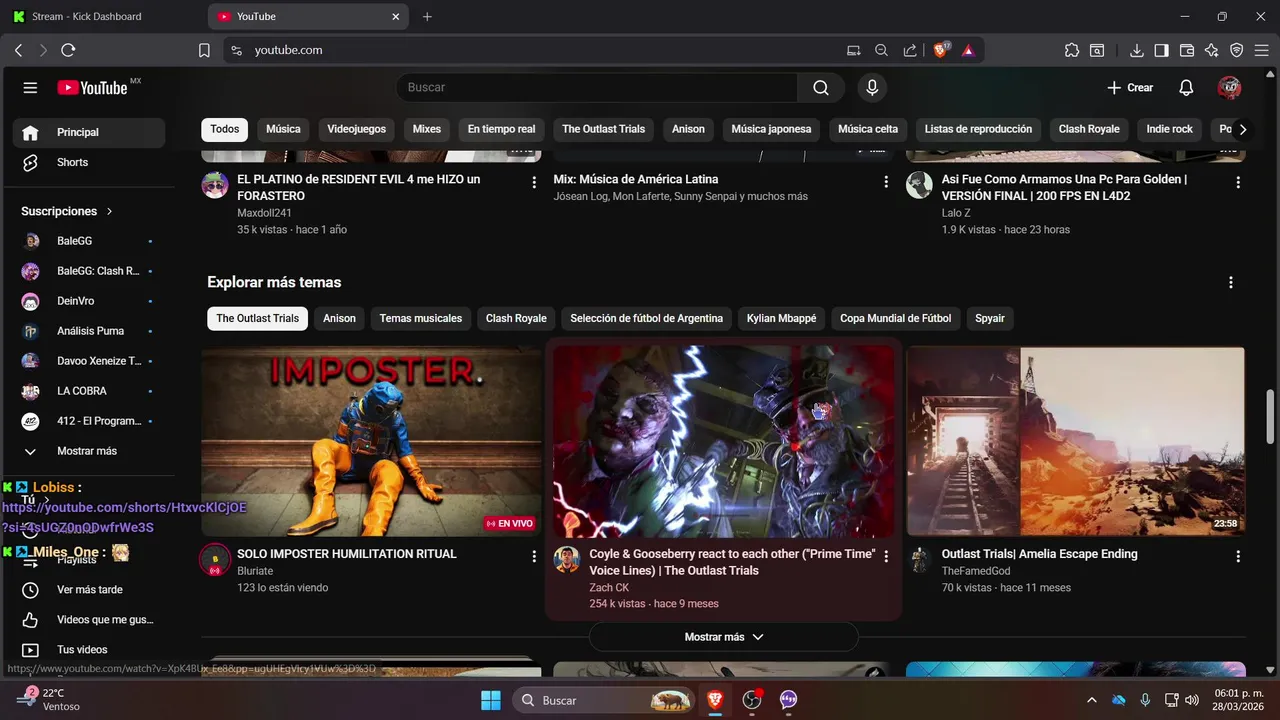Viewport: 1280px width, 720px height.
Task: Open browser downloads icon
Action: coord(1137,50)
